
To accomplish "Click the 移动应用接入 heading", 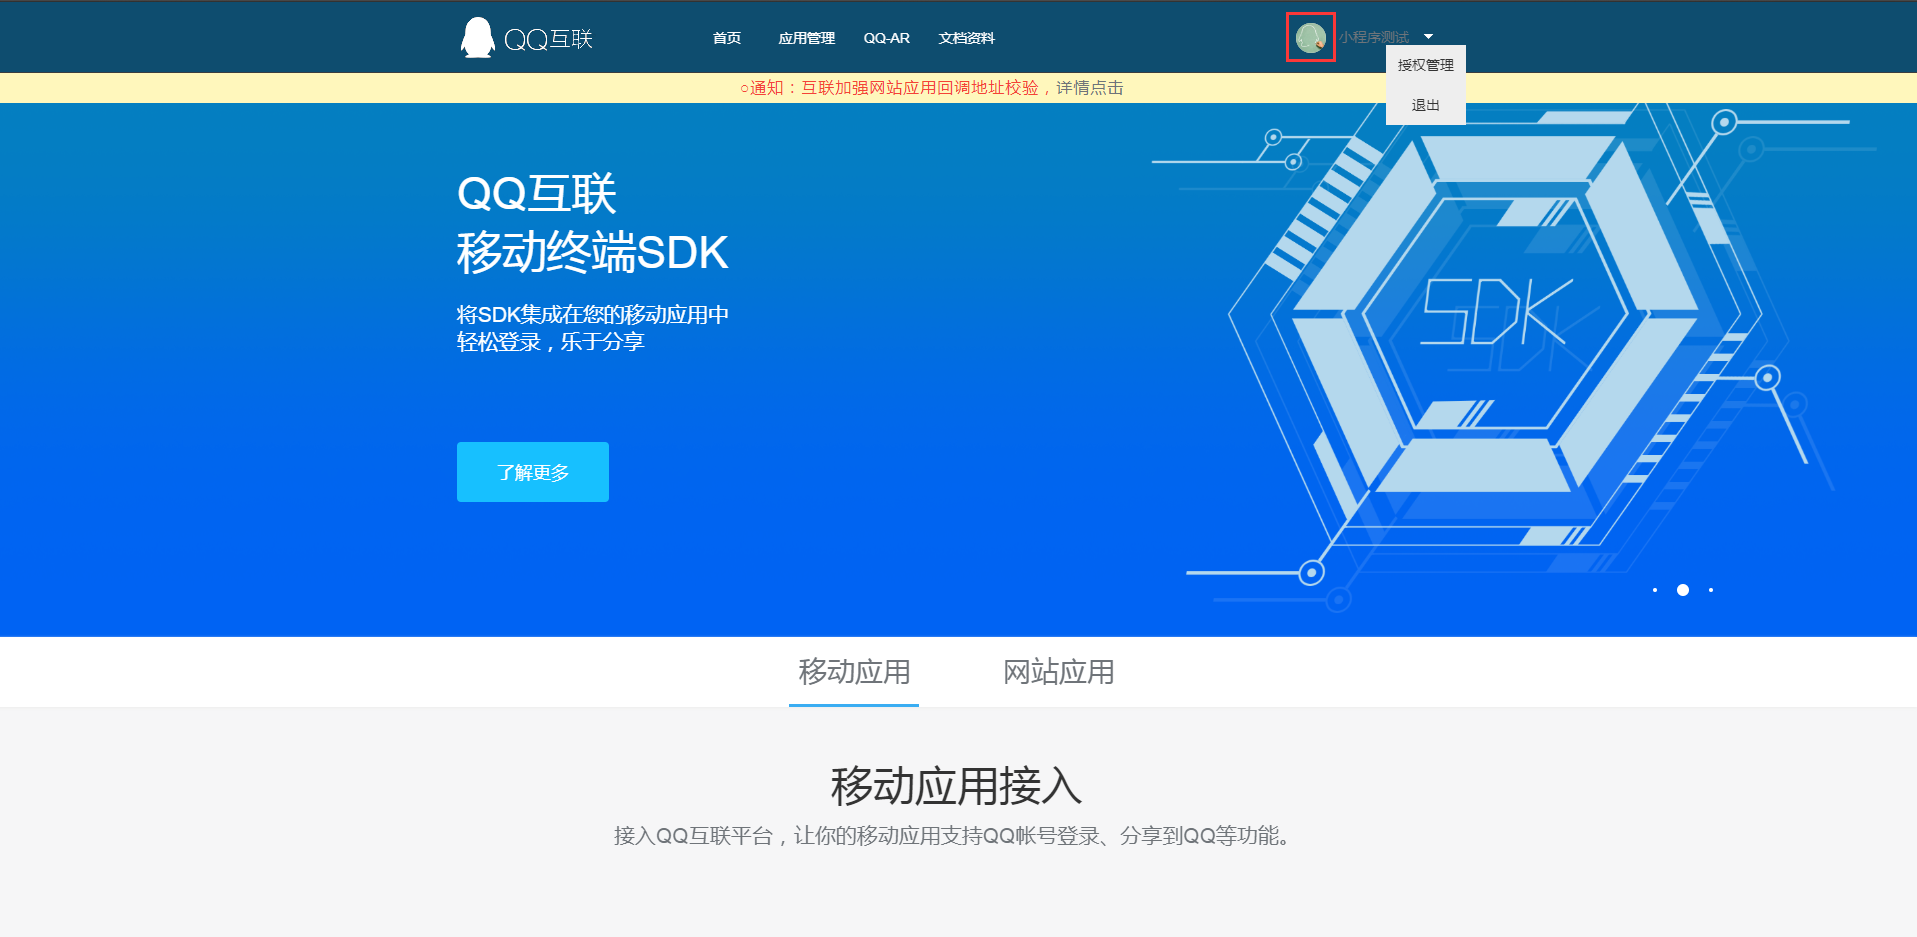I will 957,786.
